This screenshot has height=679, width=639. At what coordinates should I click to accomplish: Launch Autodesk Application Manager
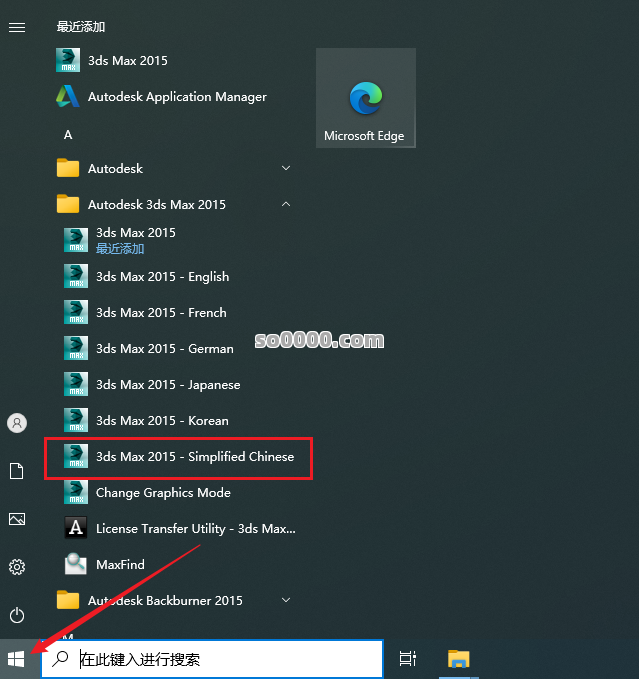pyautogui.click(x=176, y=97)
